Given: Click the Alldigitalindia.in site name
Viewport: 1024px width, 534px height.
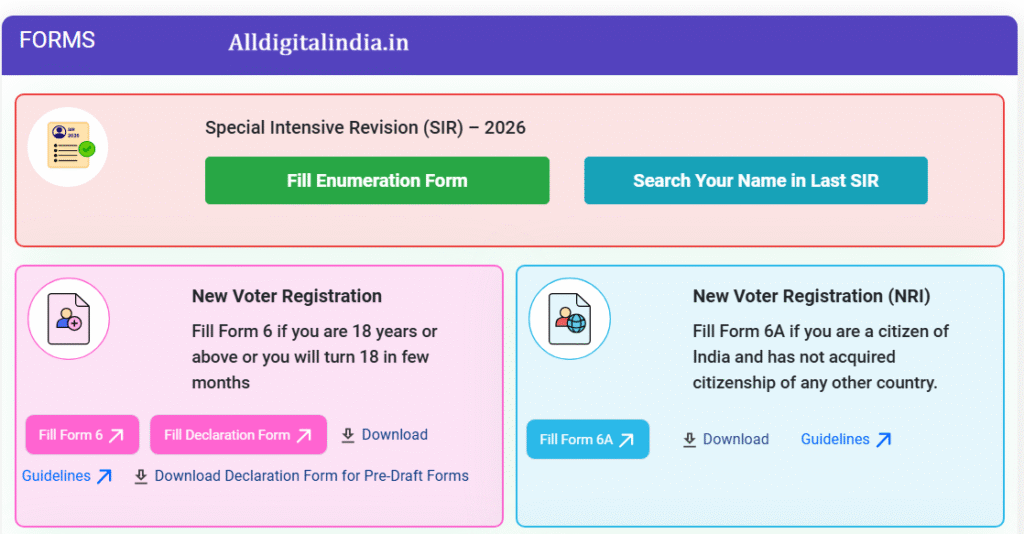Looking at the screenshot, I should coord(318,42).
